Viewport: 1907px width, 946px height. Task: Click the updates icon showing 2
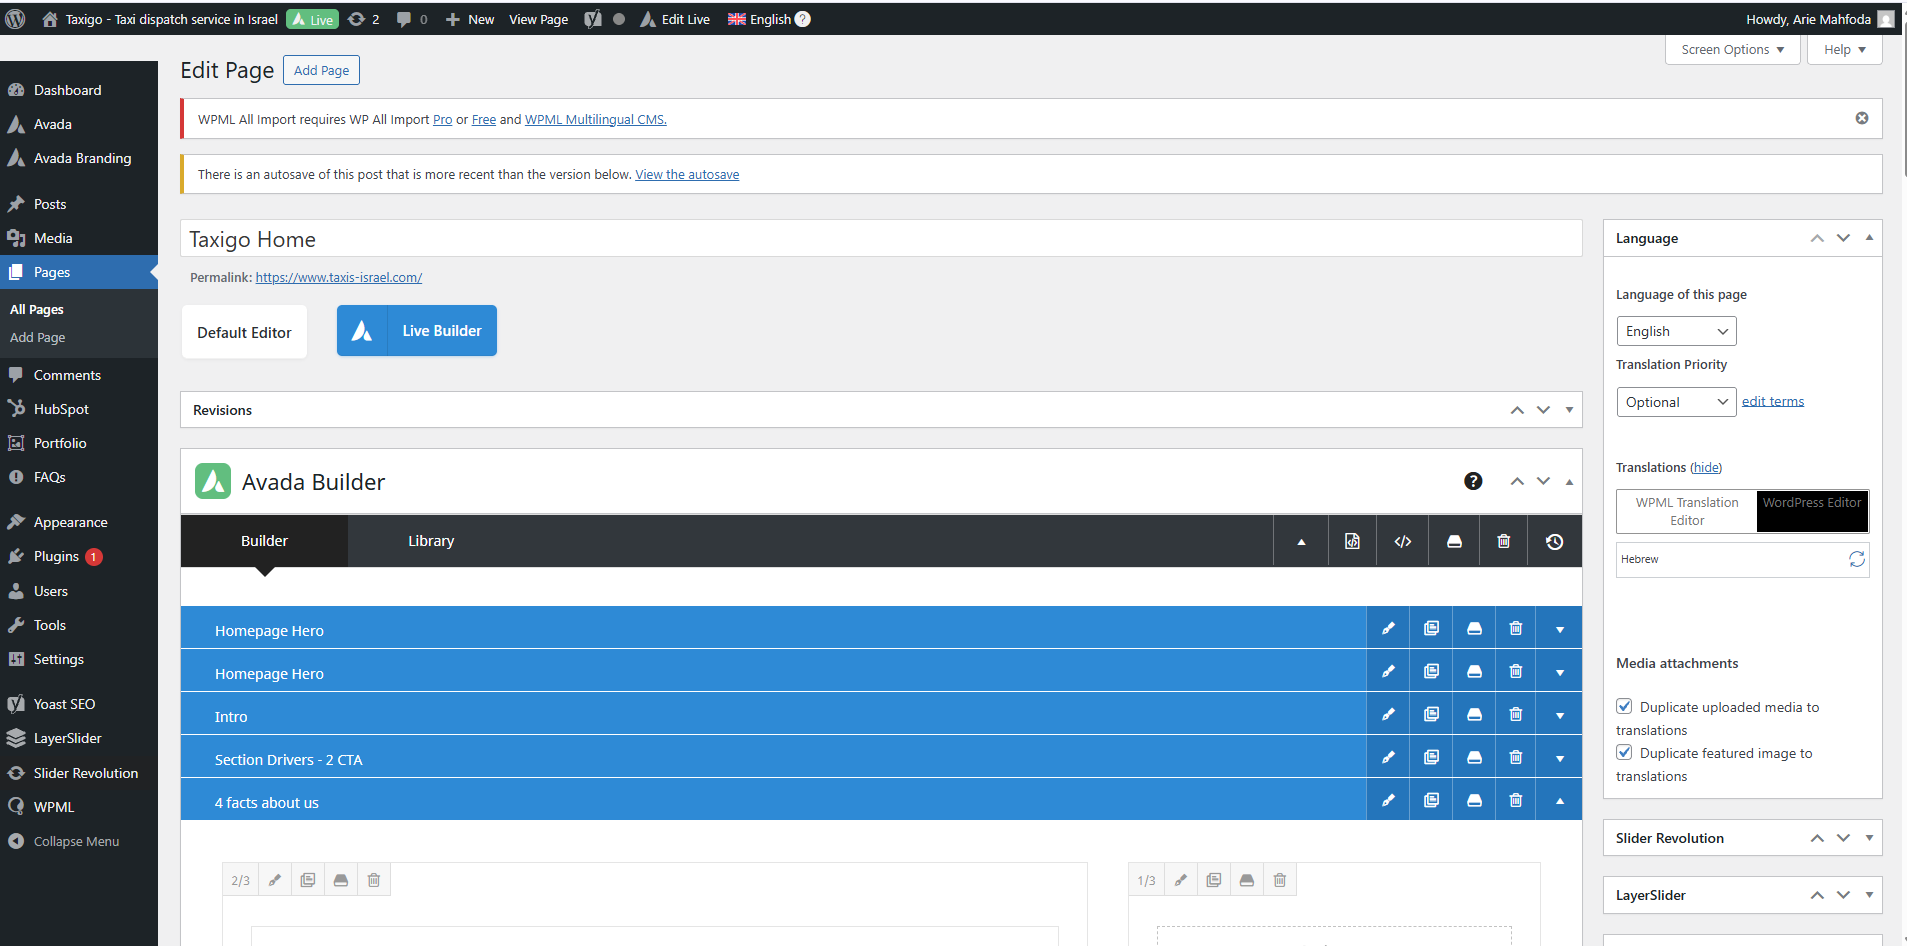[363, 19]
